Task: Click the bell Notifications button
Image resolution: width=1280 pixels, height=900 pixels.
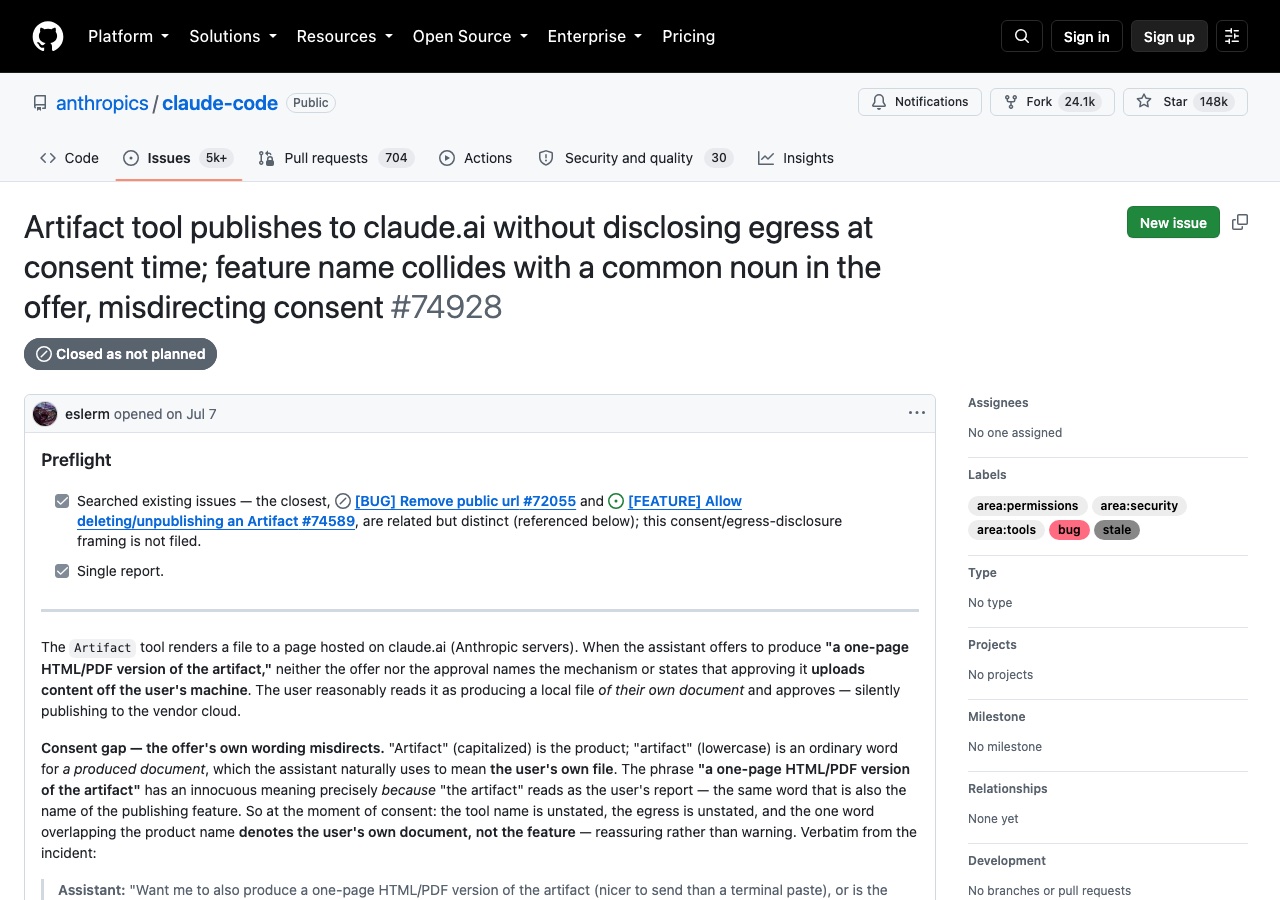Action: pos(920,102)
